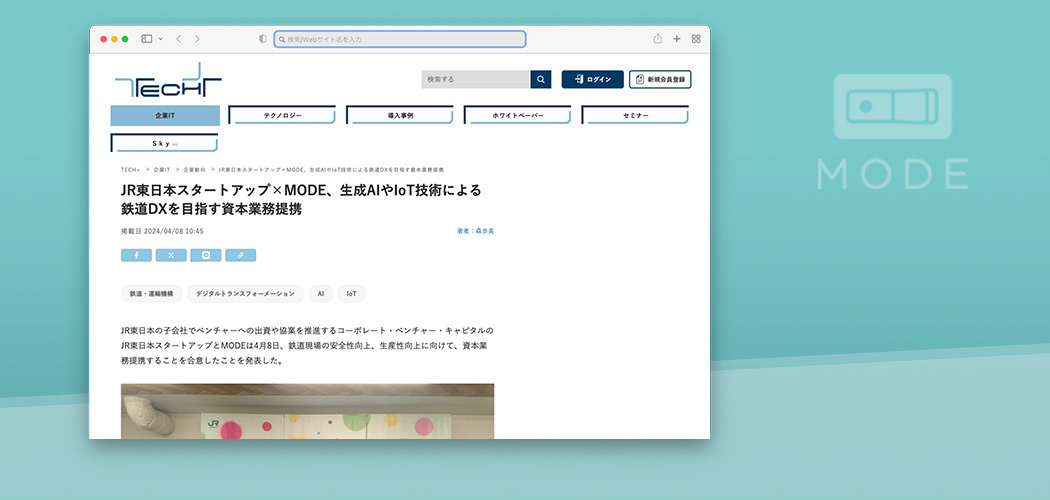This screenshot has width=1050, height=500.
Task: Click the 企業動向 breadcrumb link
Action: [193, 170]
